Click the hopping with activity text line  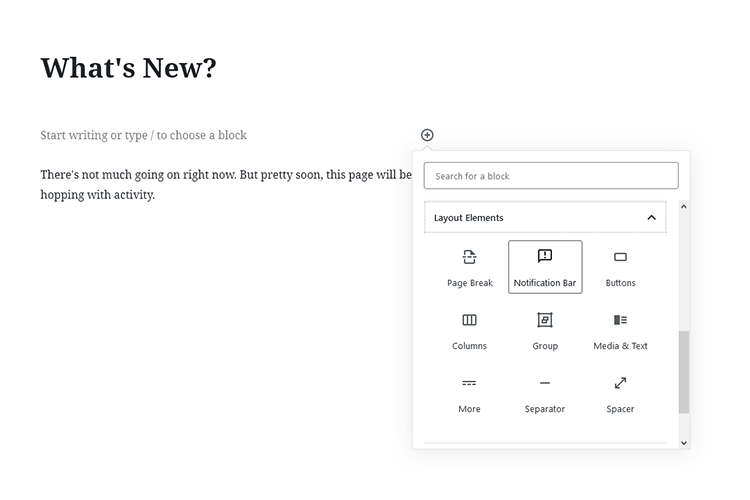[98, 195]
